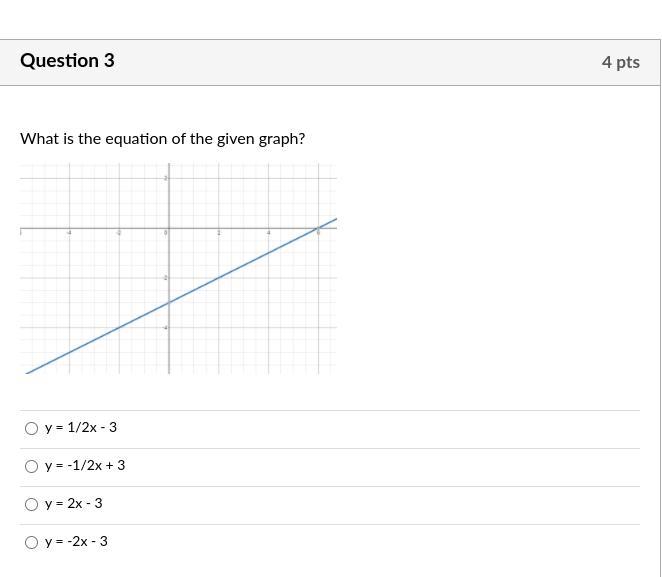Choose the y = -1/2x + 3 radio option

31,466
